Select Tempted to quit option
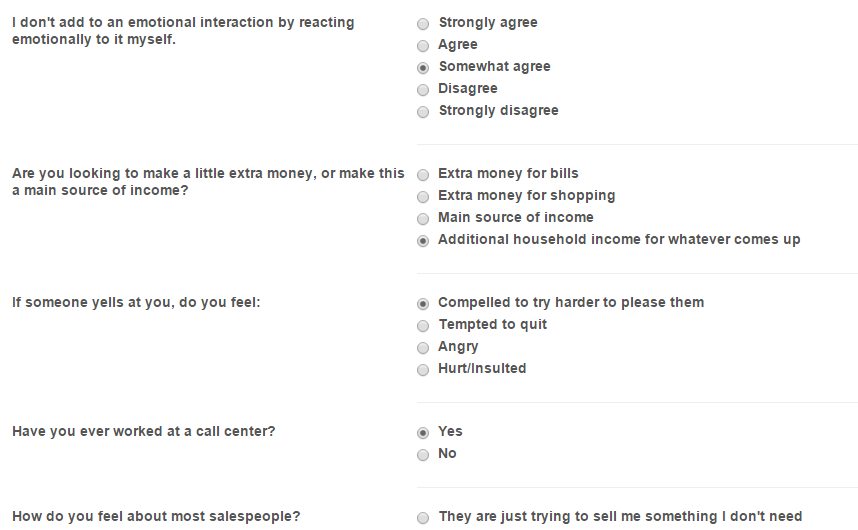Viewport: 858px width, 530px height. (x=423, y=325)
